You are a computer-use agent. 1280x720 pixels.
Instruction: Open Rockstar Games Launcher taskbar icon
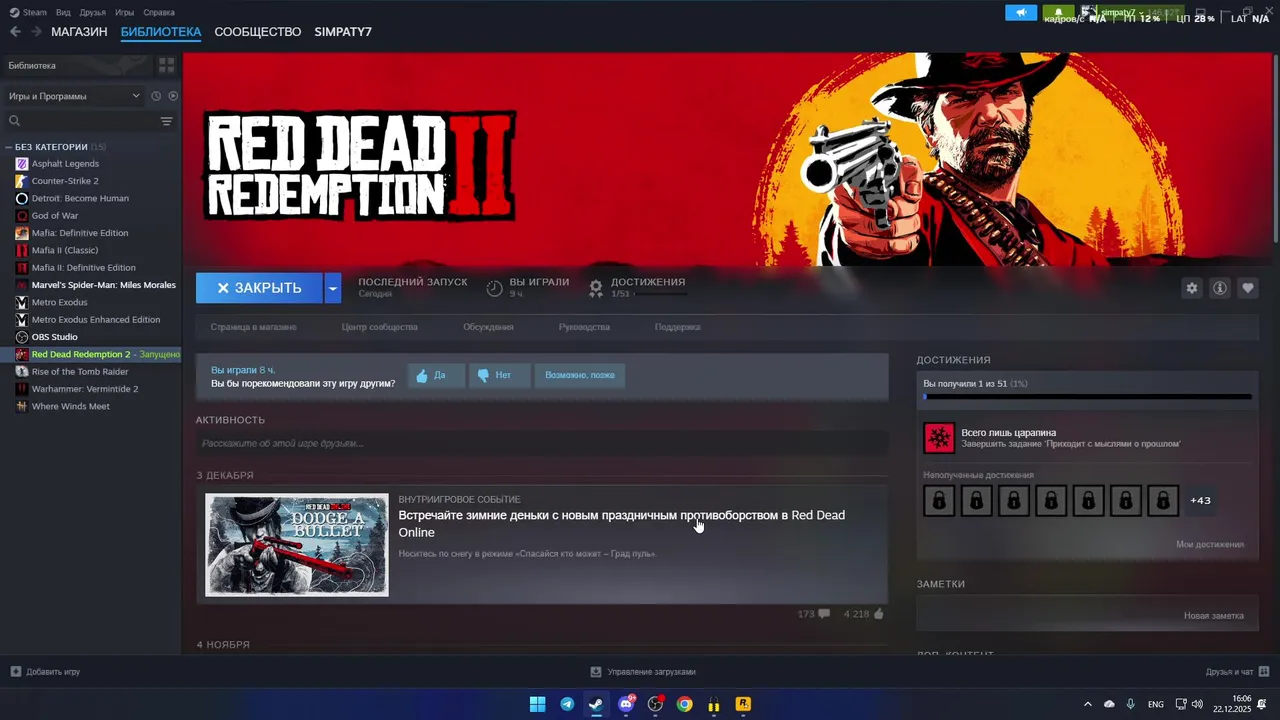[743, 704]
